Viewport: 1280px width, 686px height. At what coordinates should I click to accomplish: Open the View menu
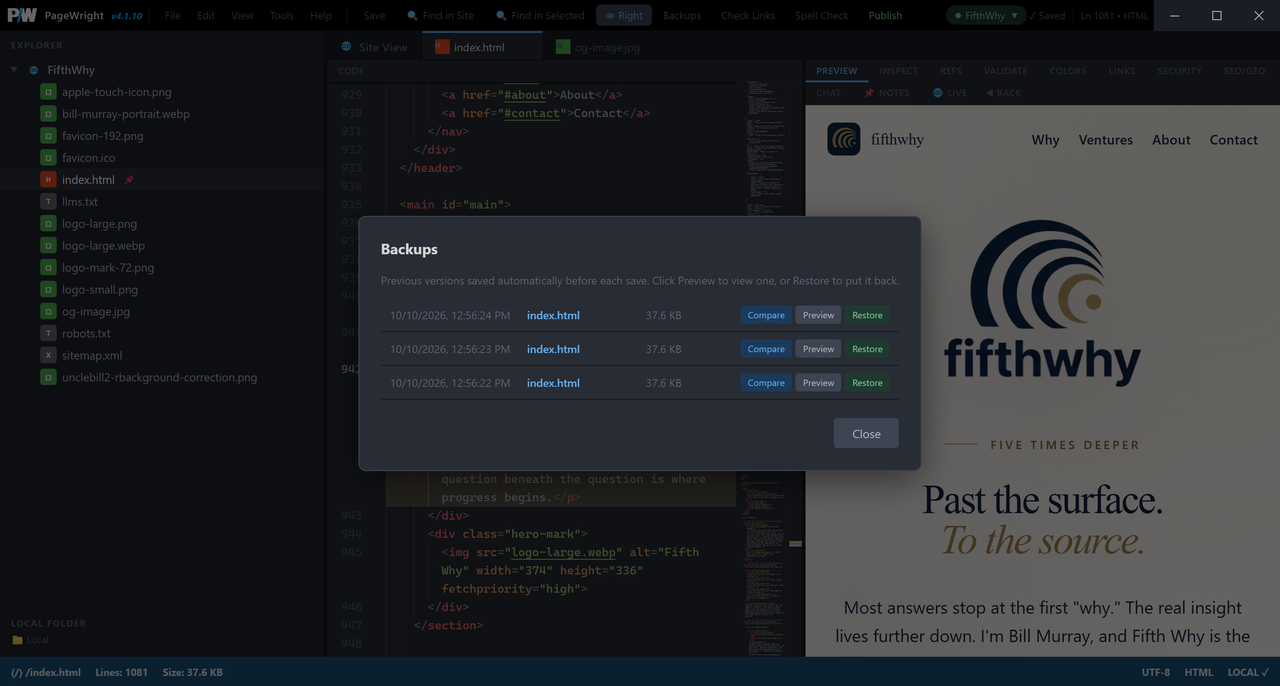242,16
